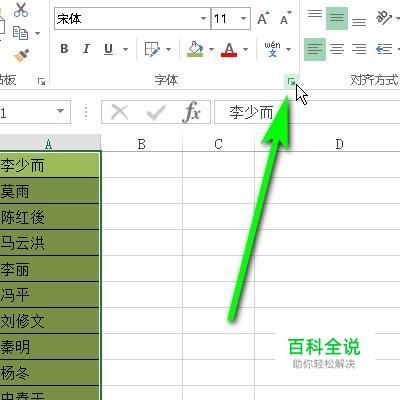Select right horizontal alignment
This screenshot has width=400, height=400.
click(359, 49)
